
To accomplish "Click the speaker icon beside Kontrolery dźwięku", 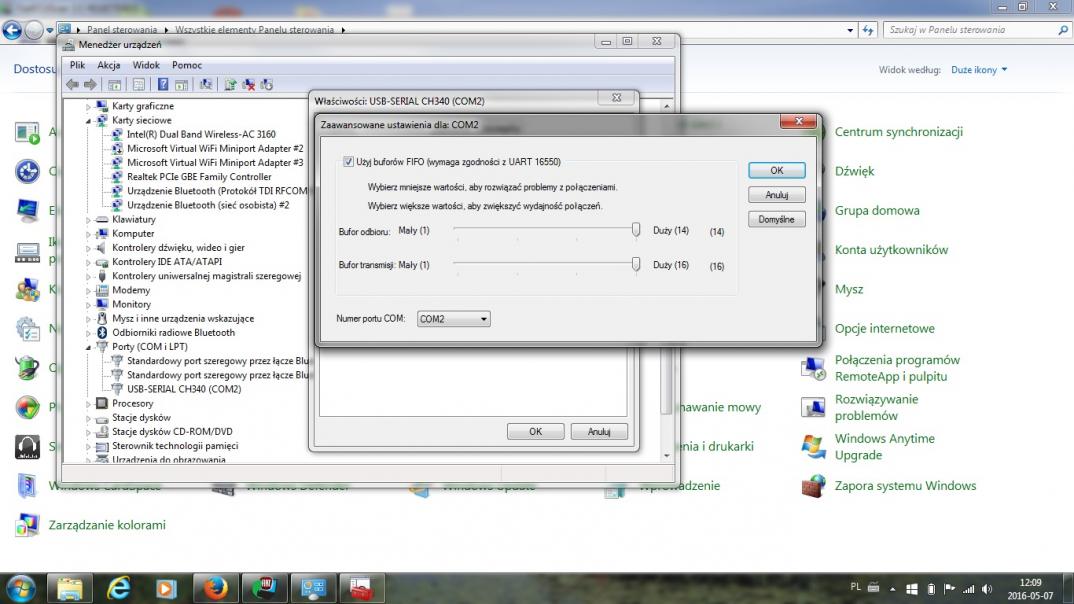I will tap(102, 248).
